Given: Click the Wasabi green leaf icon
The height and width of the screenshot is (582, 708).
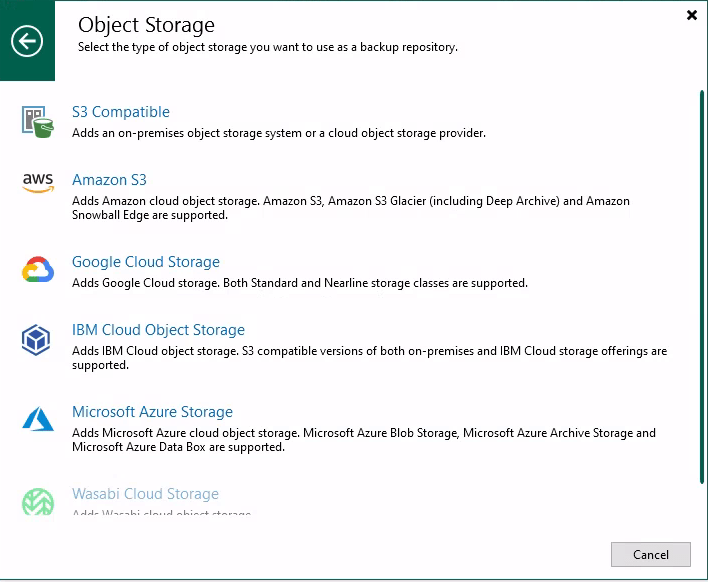Looking at the screenshot, I should (x=38, y=501).
